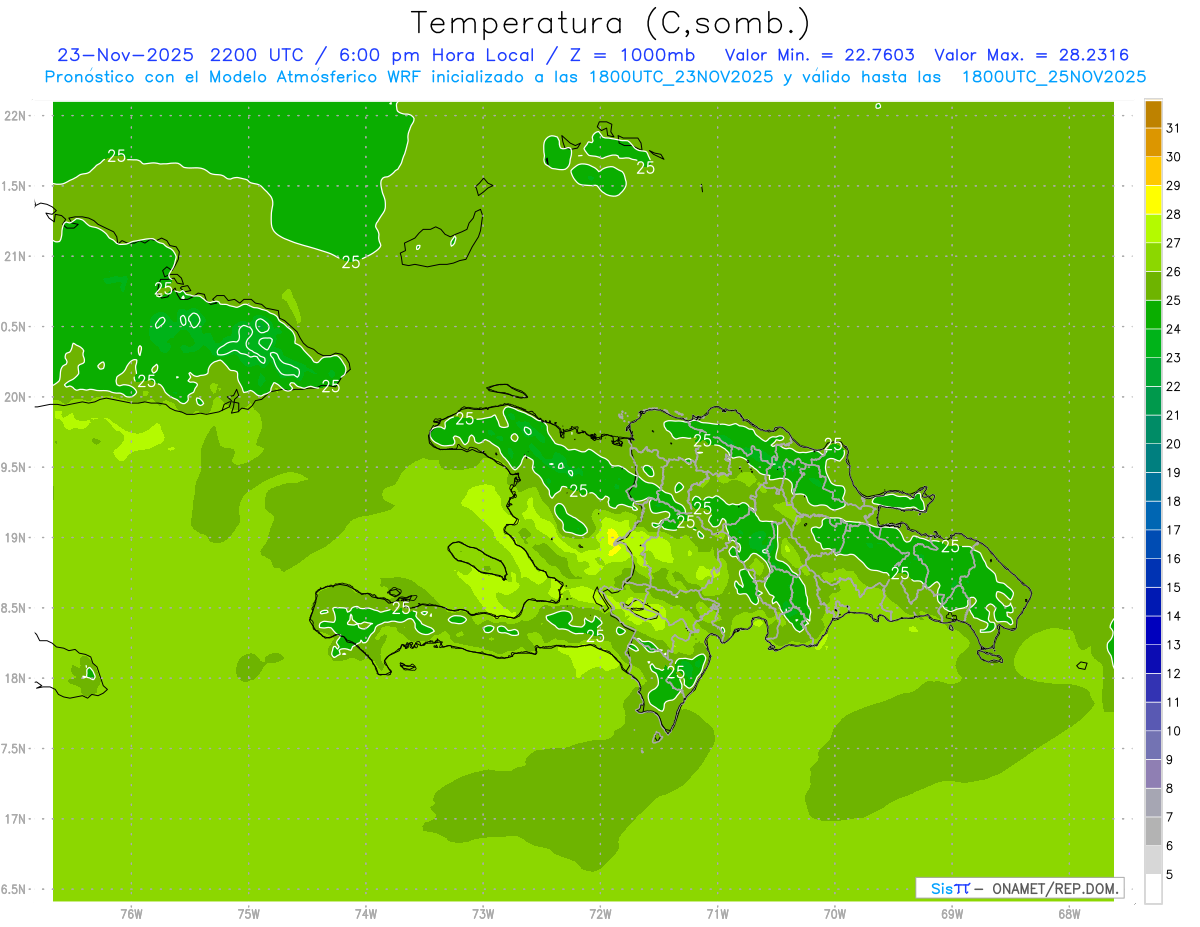
Task: Click legend value '31' label
Action: (x=1173, y=128)
